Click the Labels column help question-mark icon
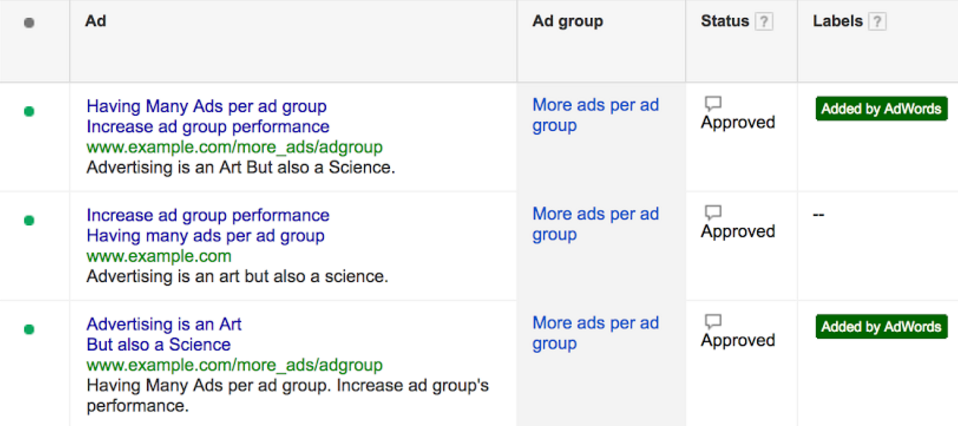The width and height of the screenshot is (958, 426). click(x=877, y=22)
